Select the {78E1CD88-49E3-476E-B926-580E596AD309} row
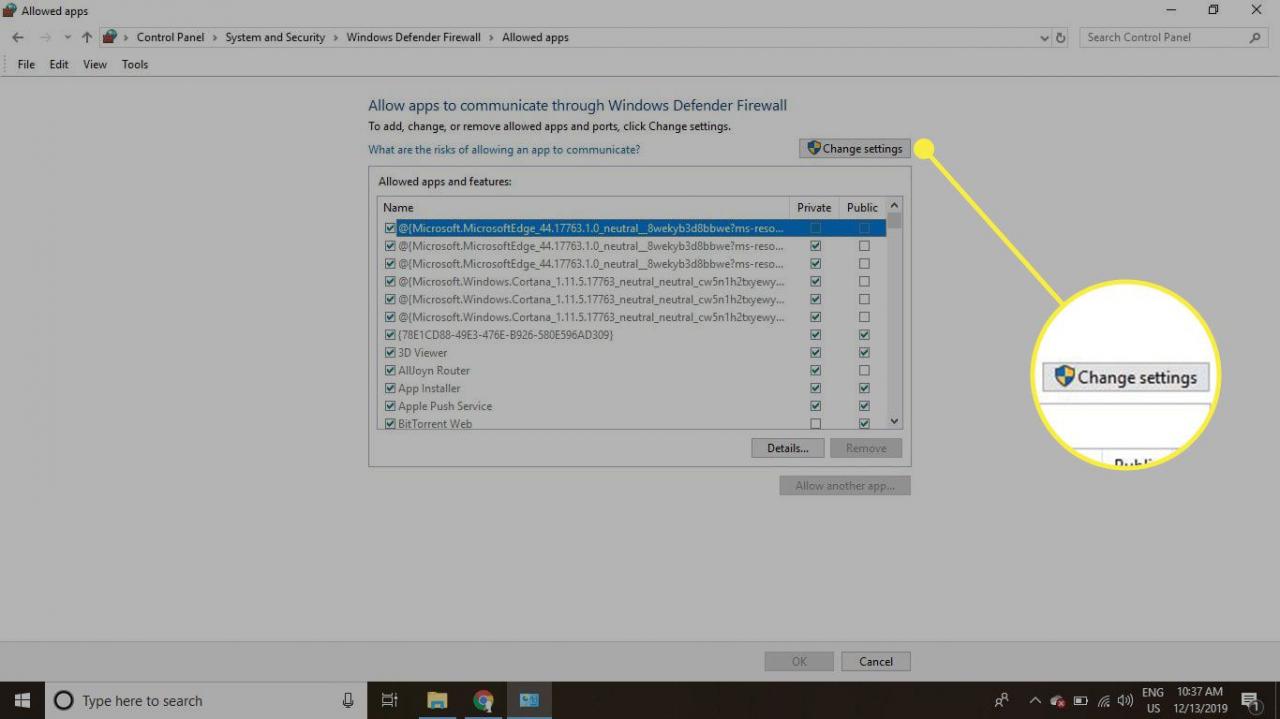The image size is (1280, 719). click(x=633, y=334)
